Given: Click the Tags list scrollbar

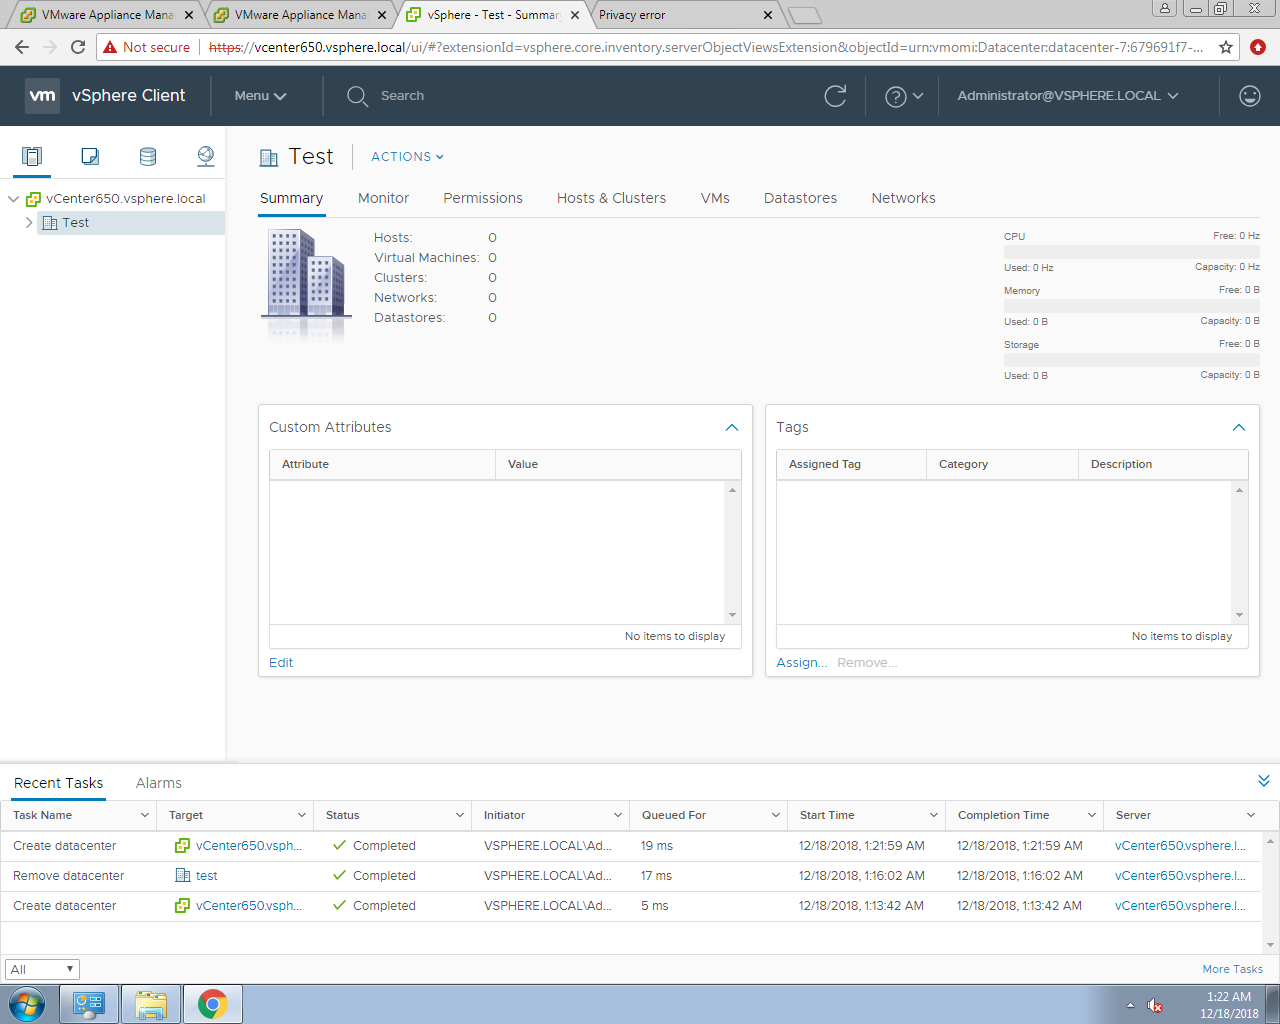Looking at the screenshot, I should pos(1240,553).
